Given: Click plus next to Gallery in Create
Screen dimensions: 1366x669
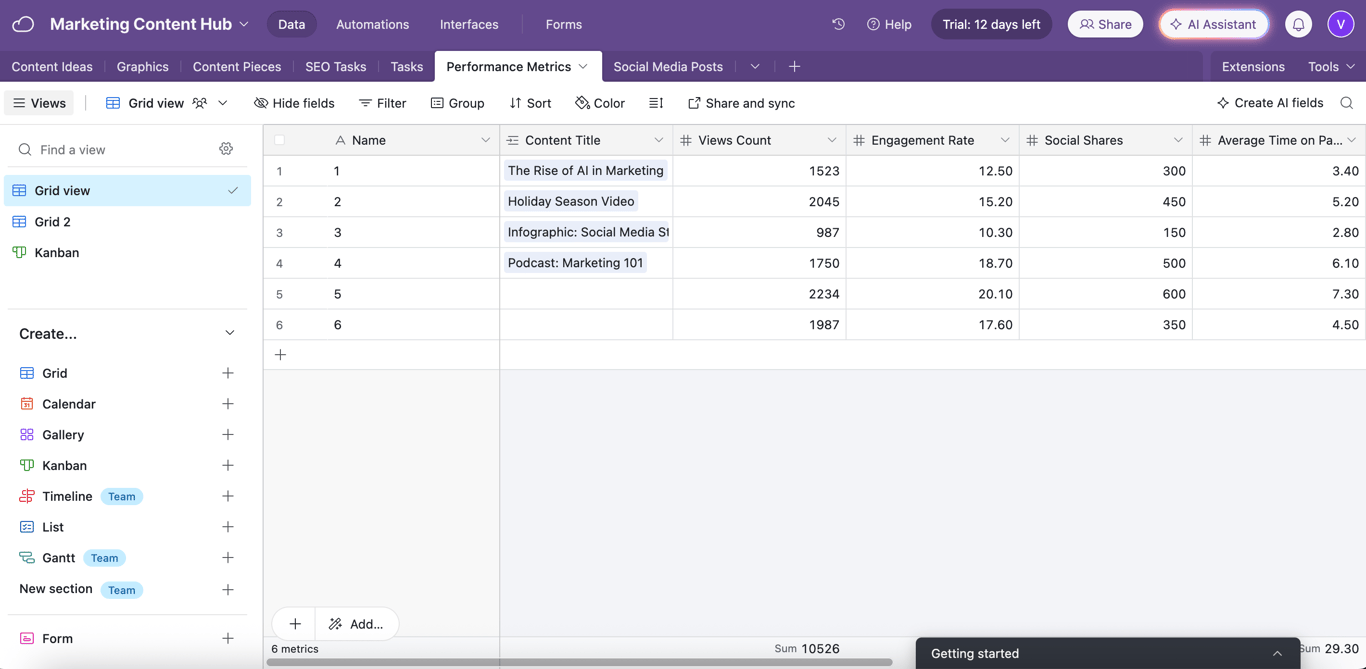Looking at the screenshot, I should 228,435.
